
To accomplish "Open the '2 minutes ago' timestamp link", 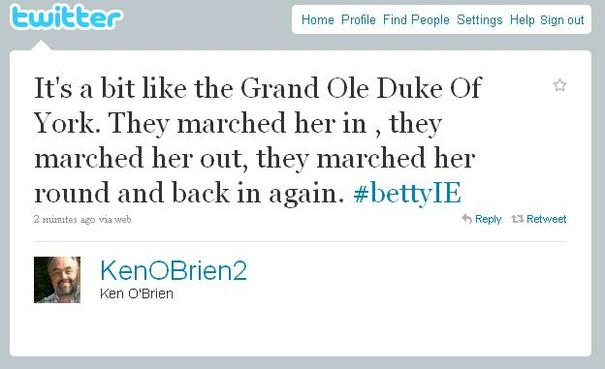I will tap(64, 219).
